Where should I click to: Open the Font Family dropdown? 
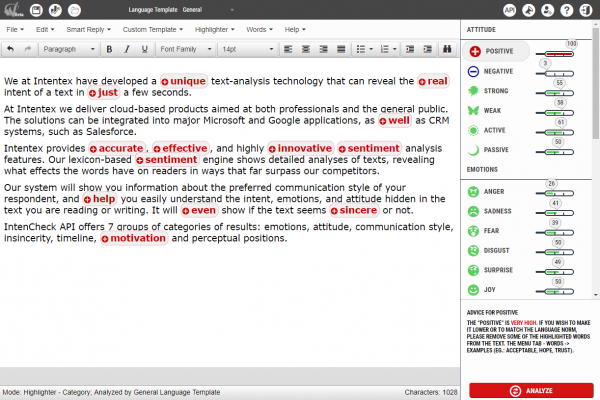[x=186, y=49]
